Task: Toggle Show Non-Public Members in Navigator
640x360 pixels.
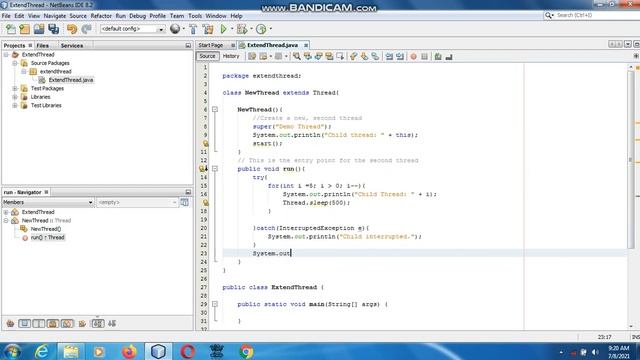Action: pyautogui.click(x=53, y=324)
